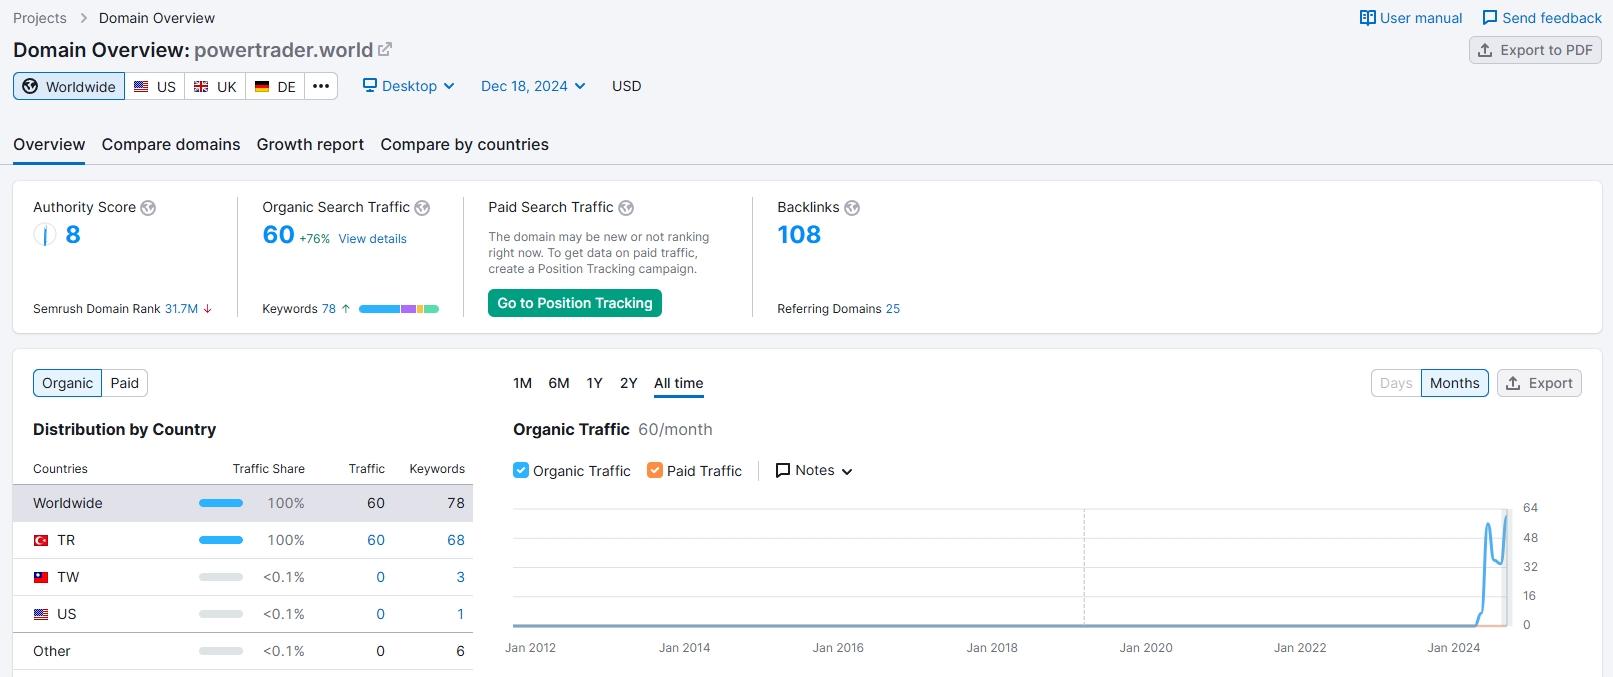Image resolution: width=1613 pixels, height=677 pixels.
Task: Click the US flag in the Distribution table
Action: click(41, 614)
